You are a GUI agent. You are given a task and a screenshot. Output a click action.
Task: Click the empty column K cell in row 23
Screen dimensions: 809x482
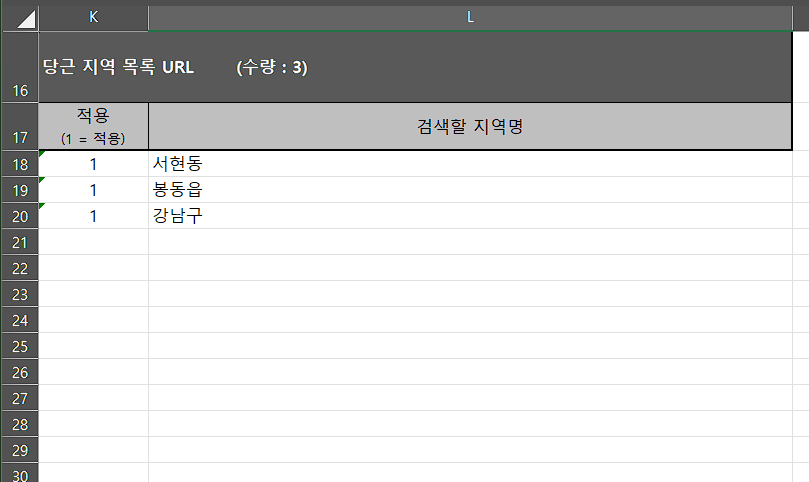click(93, 294)
